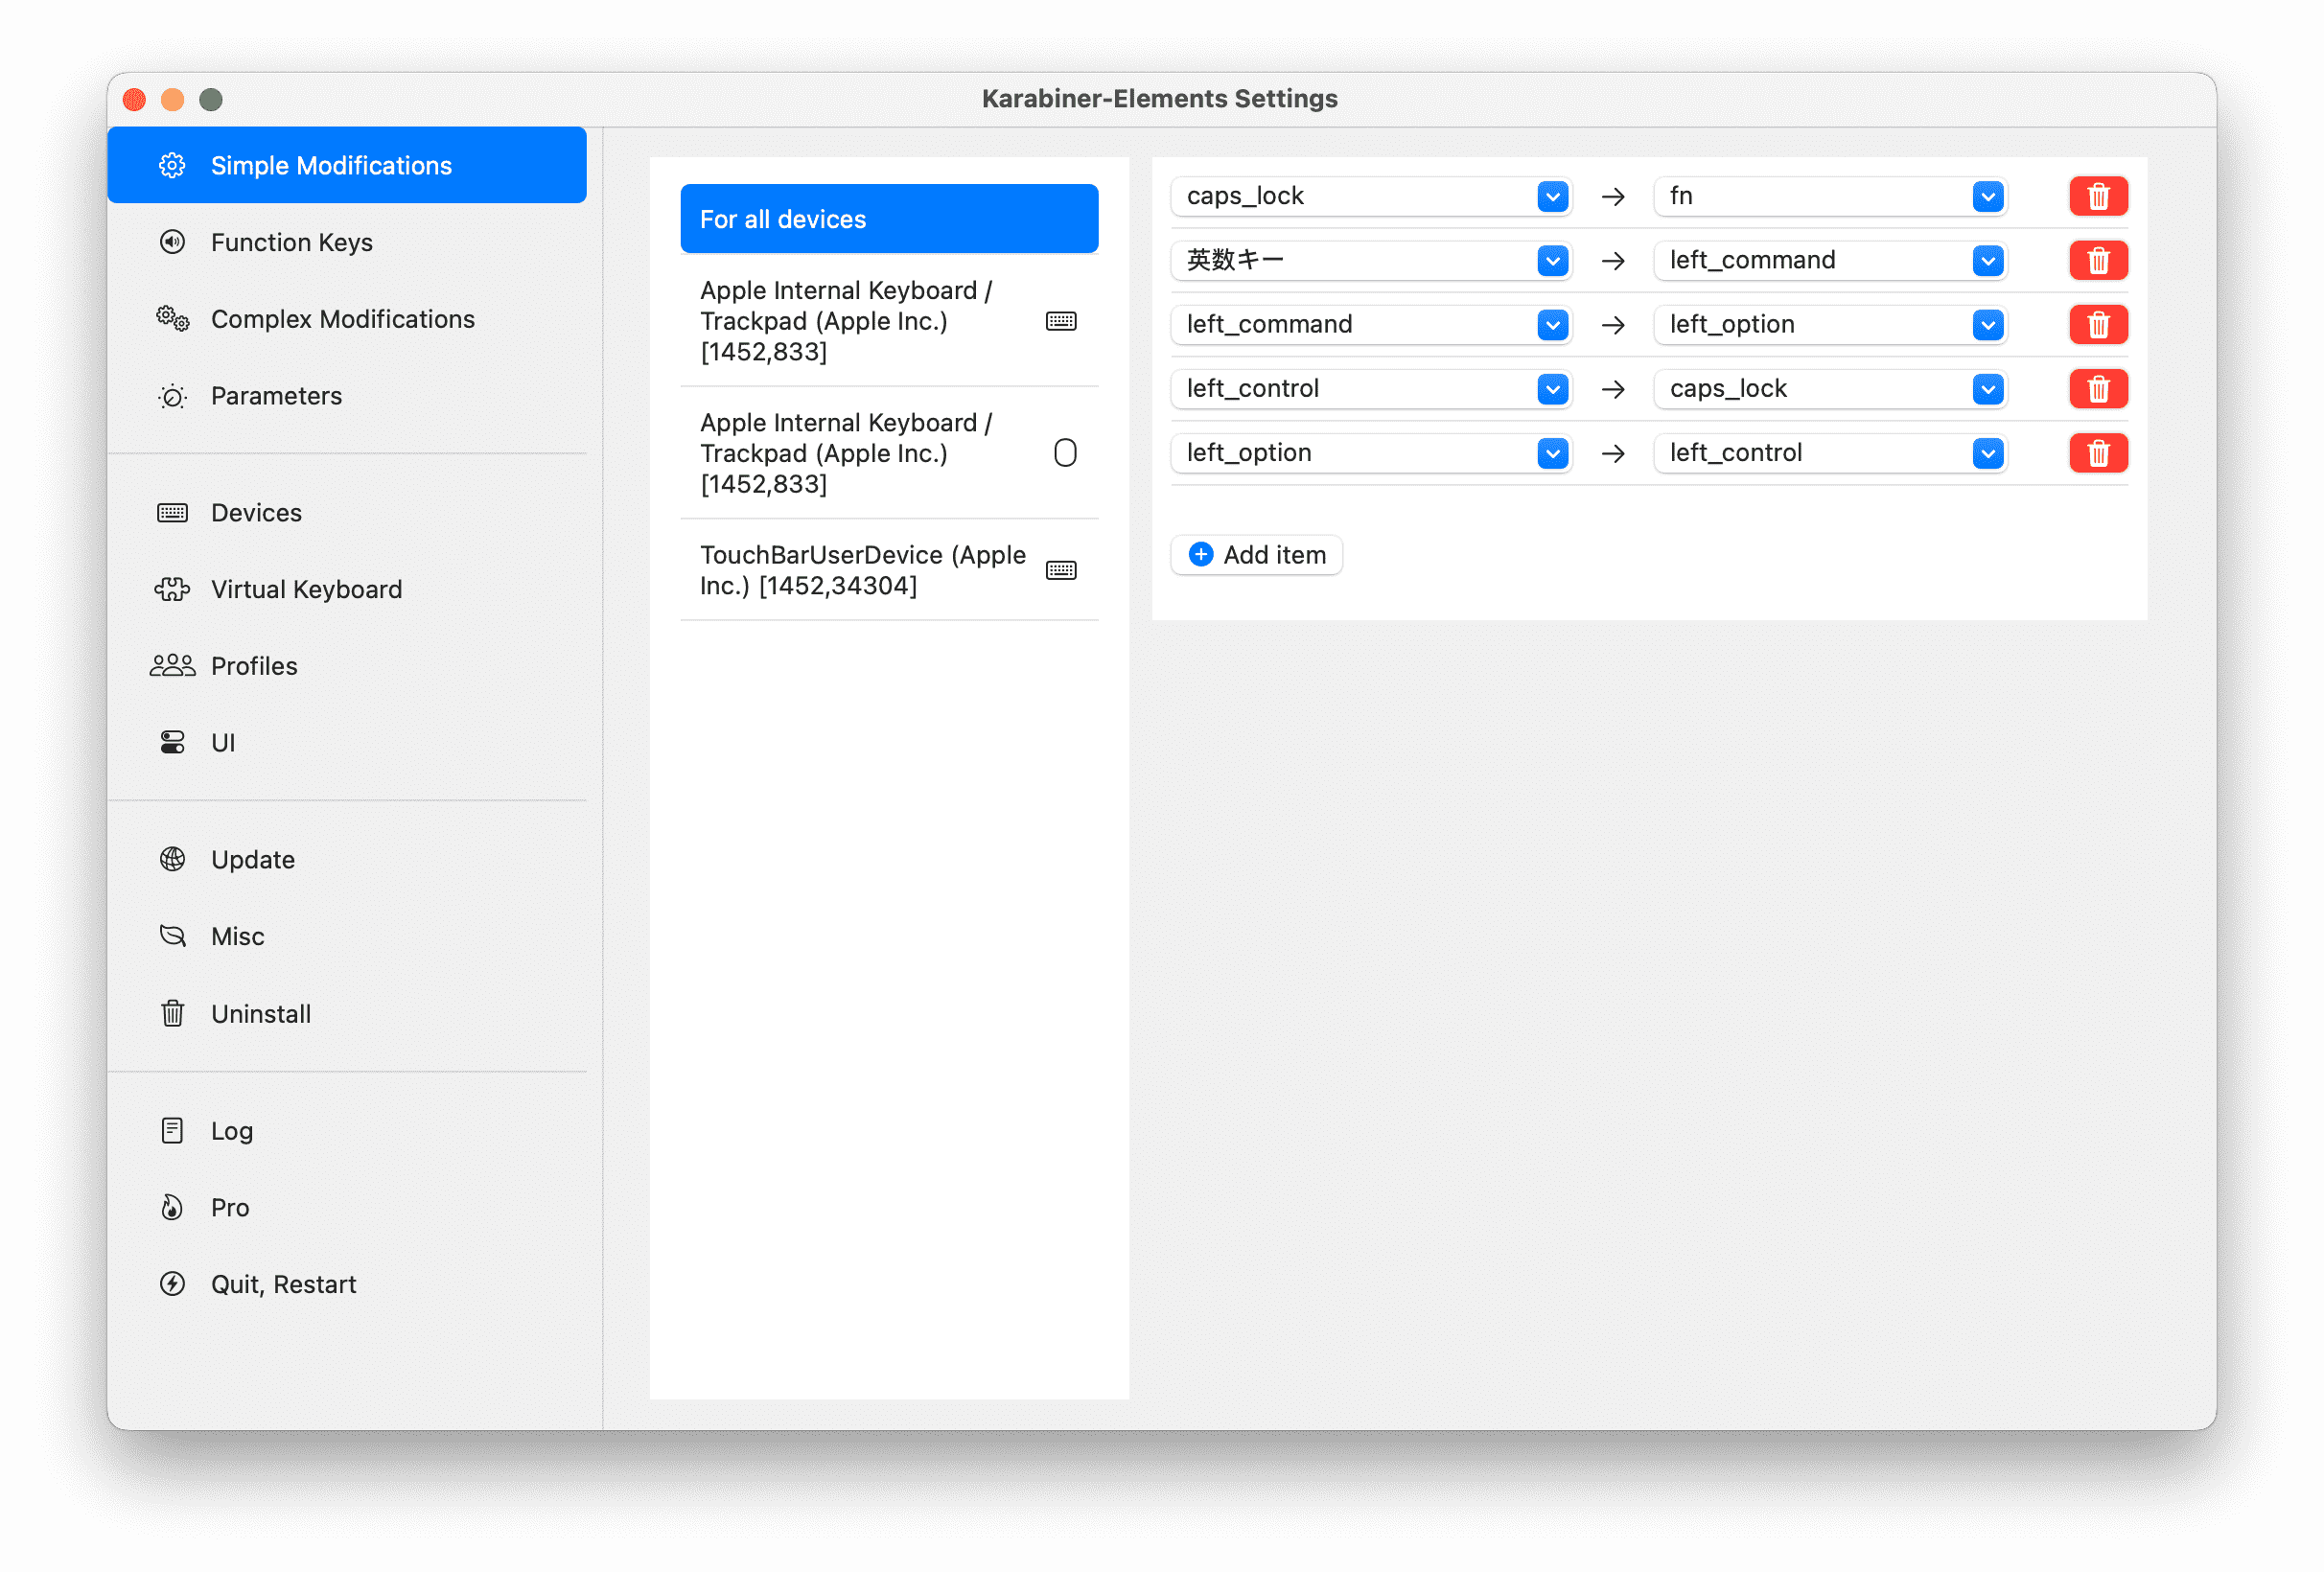Open the Quit, Restart label
2324x1572 pixels.
(x=283, y=1284)
